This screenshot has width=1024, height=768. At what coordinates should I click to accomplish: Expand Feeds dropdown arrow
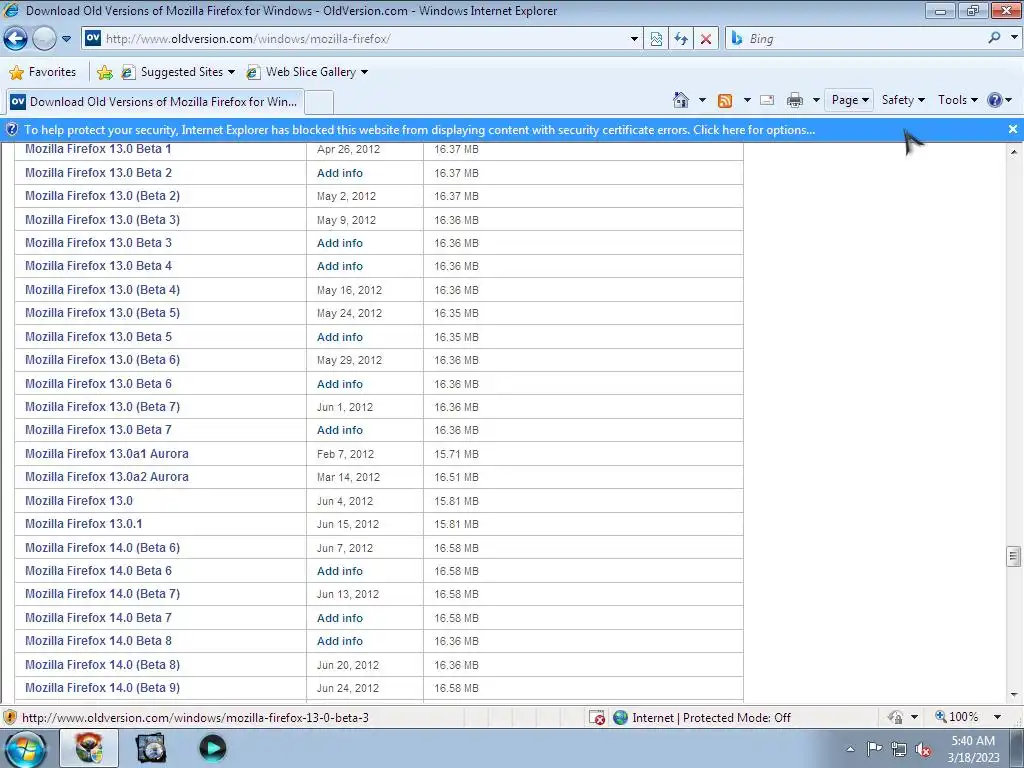(747, 100)
